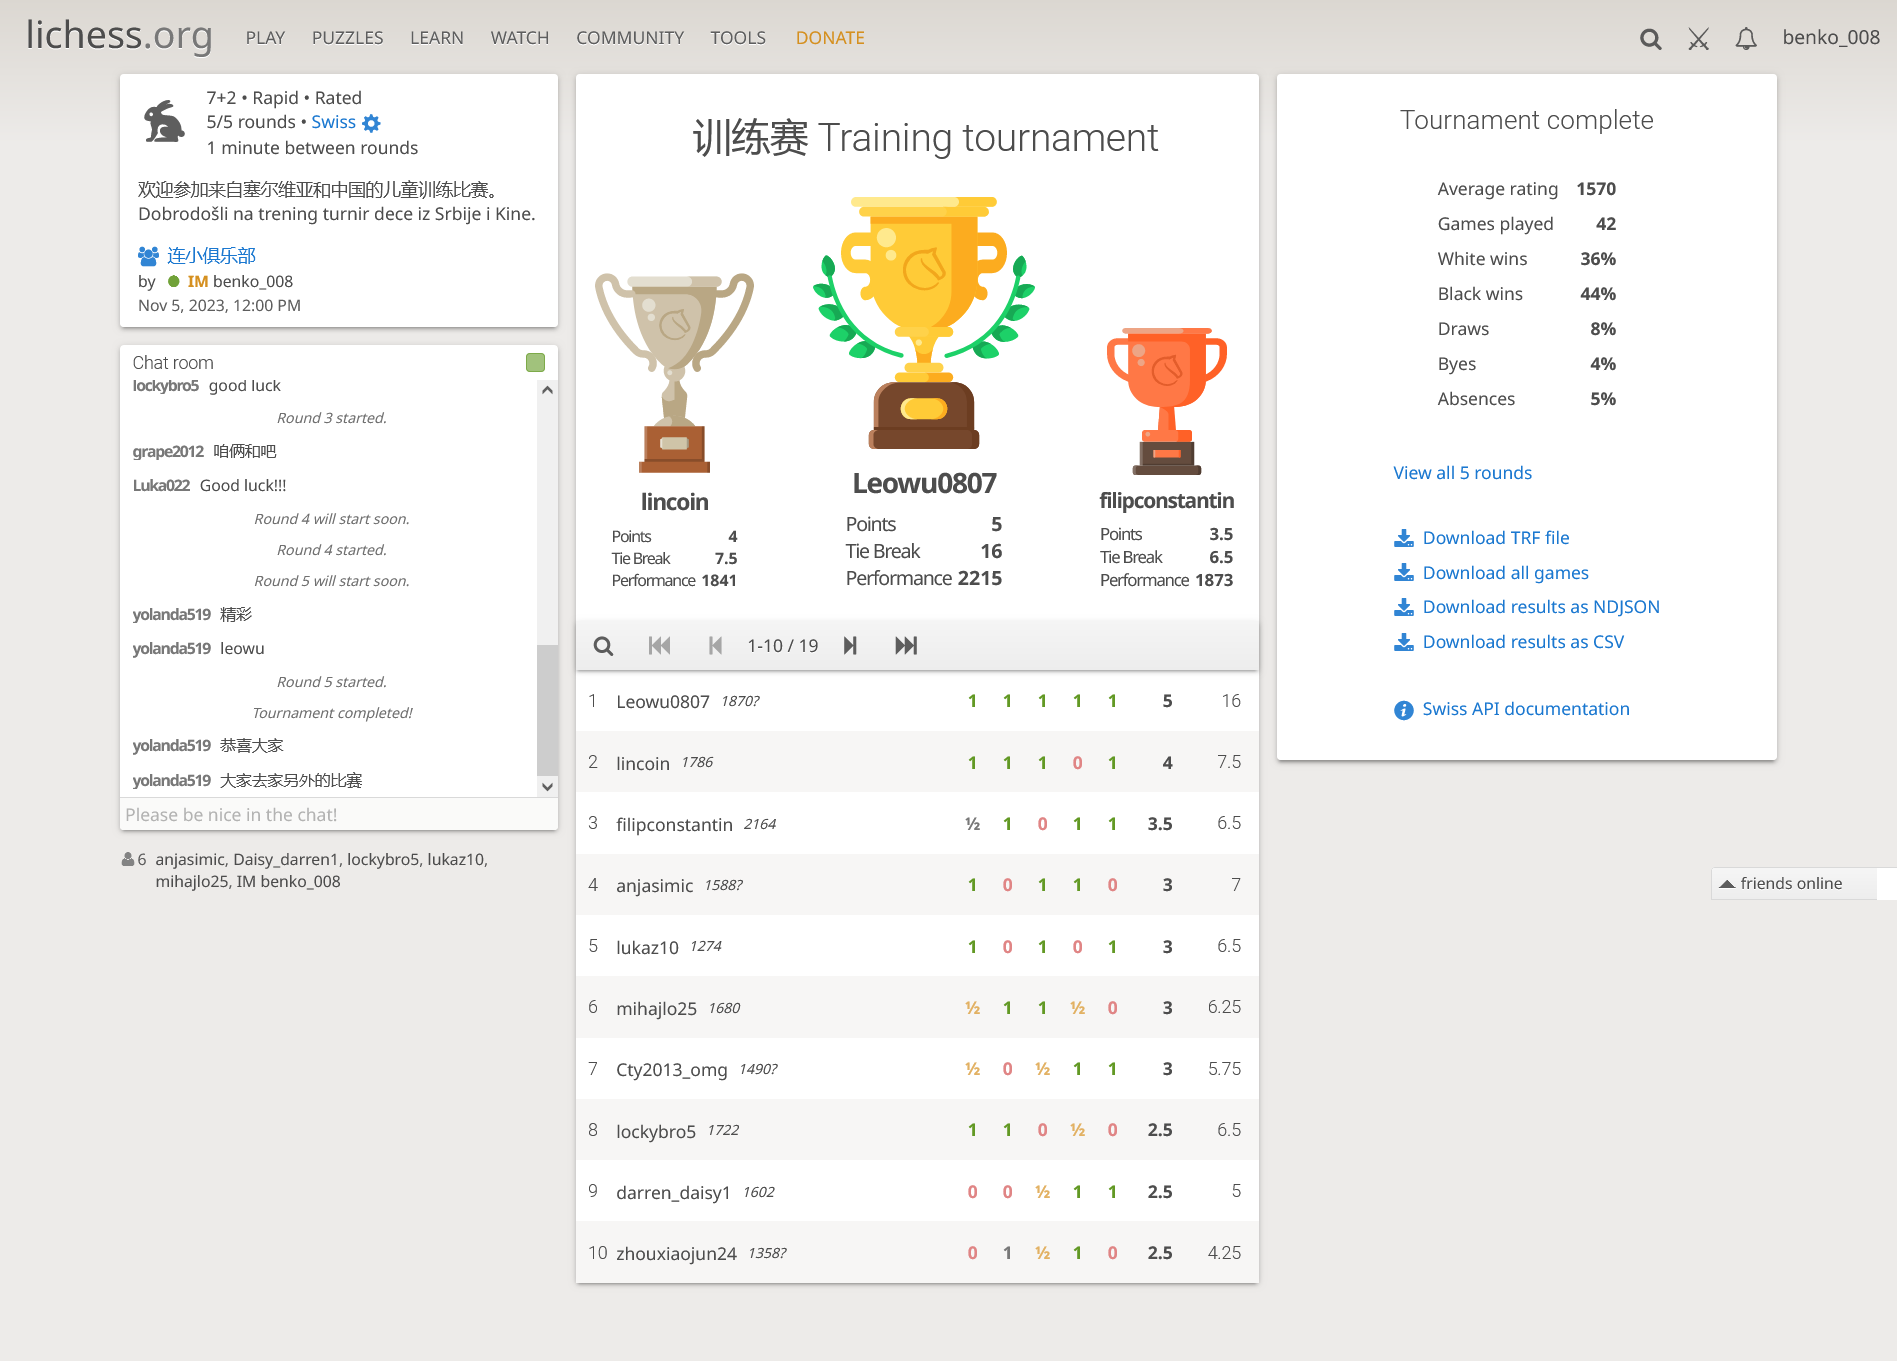Search players with standings magnifier icon
Screen dimensions: 1897x1361
[603, 646]
